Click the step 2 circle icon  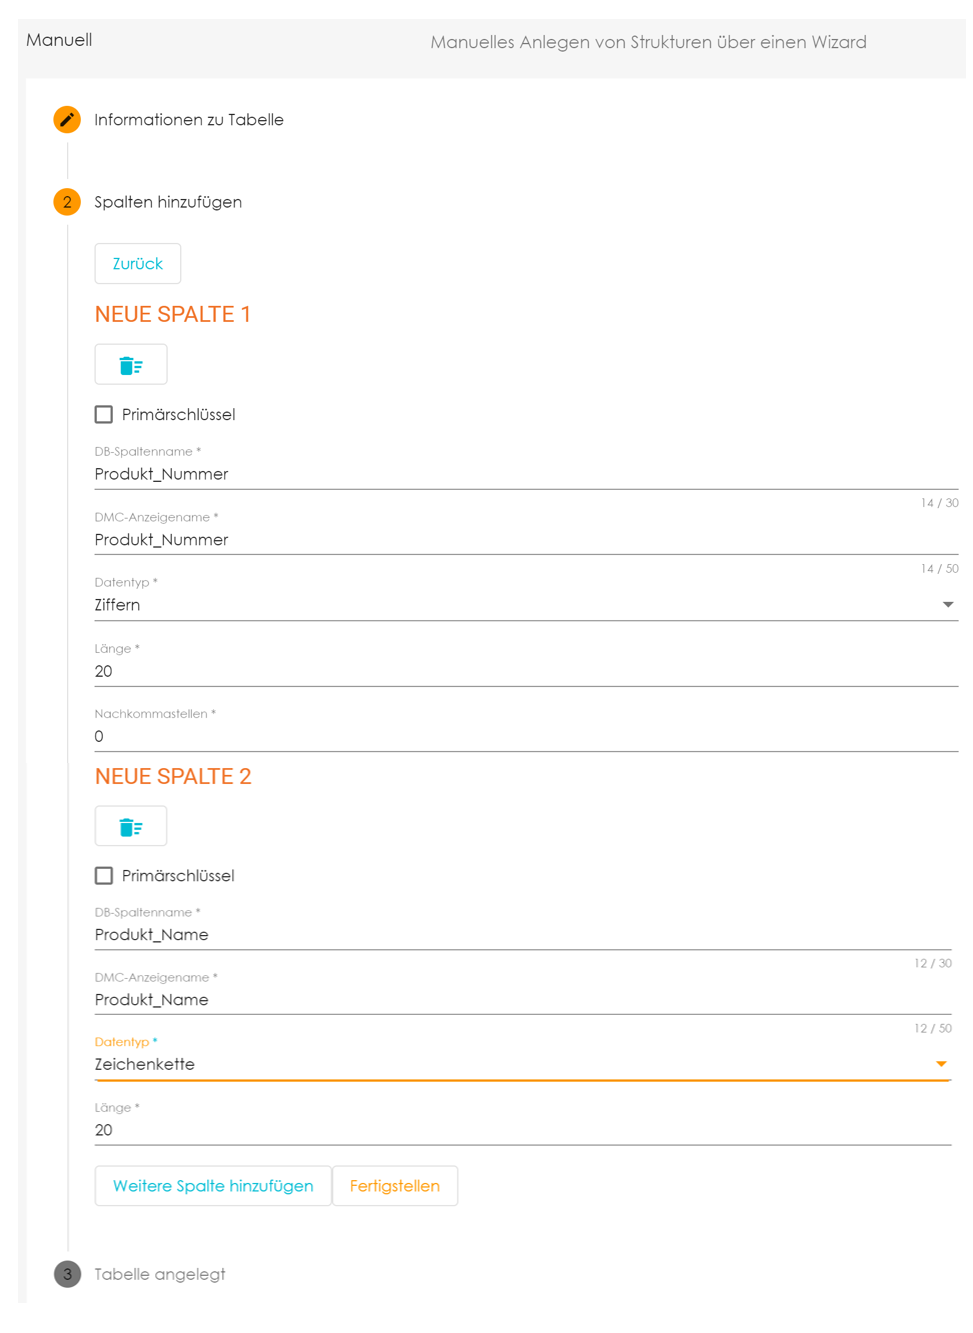pos(67,202)
